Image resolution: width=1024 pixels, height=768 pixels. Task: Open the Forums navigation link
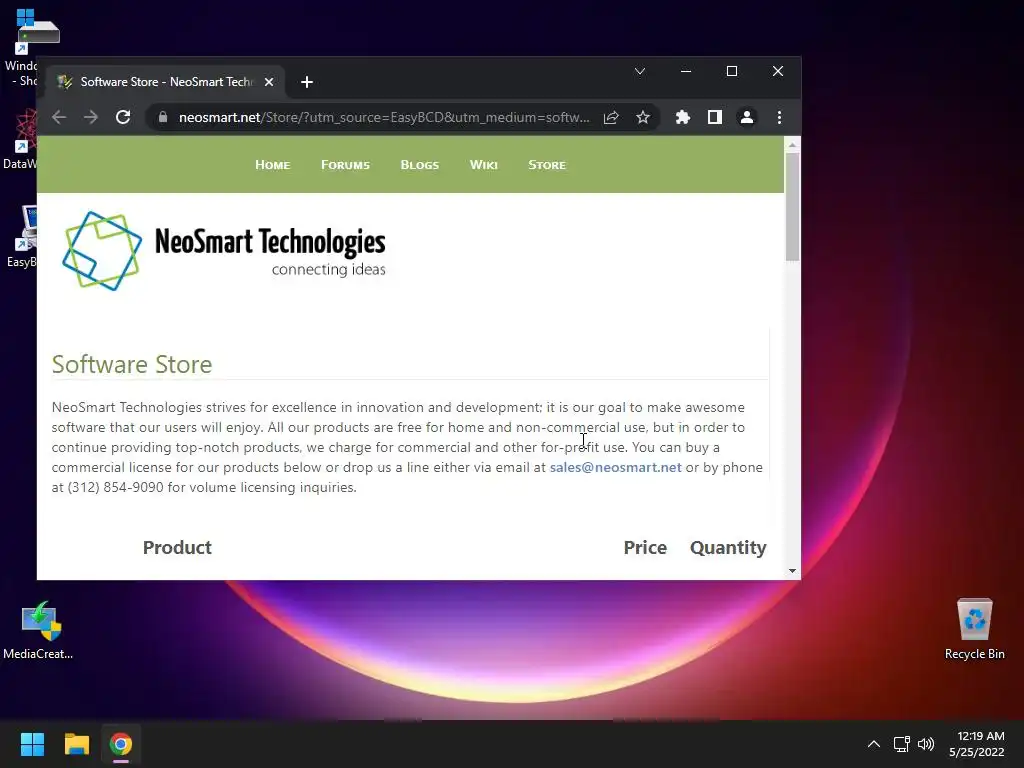345,165
